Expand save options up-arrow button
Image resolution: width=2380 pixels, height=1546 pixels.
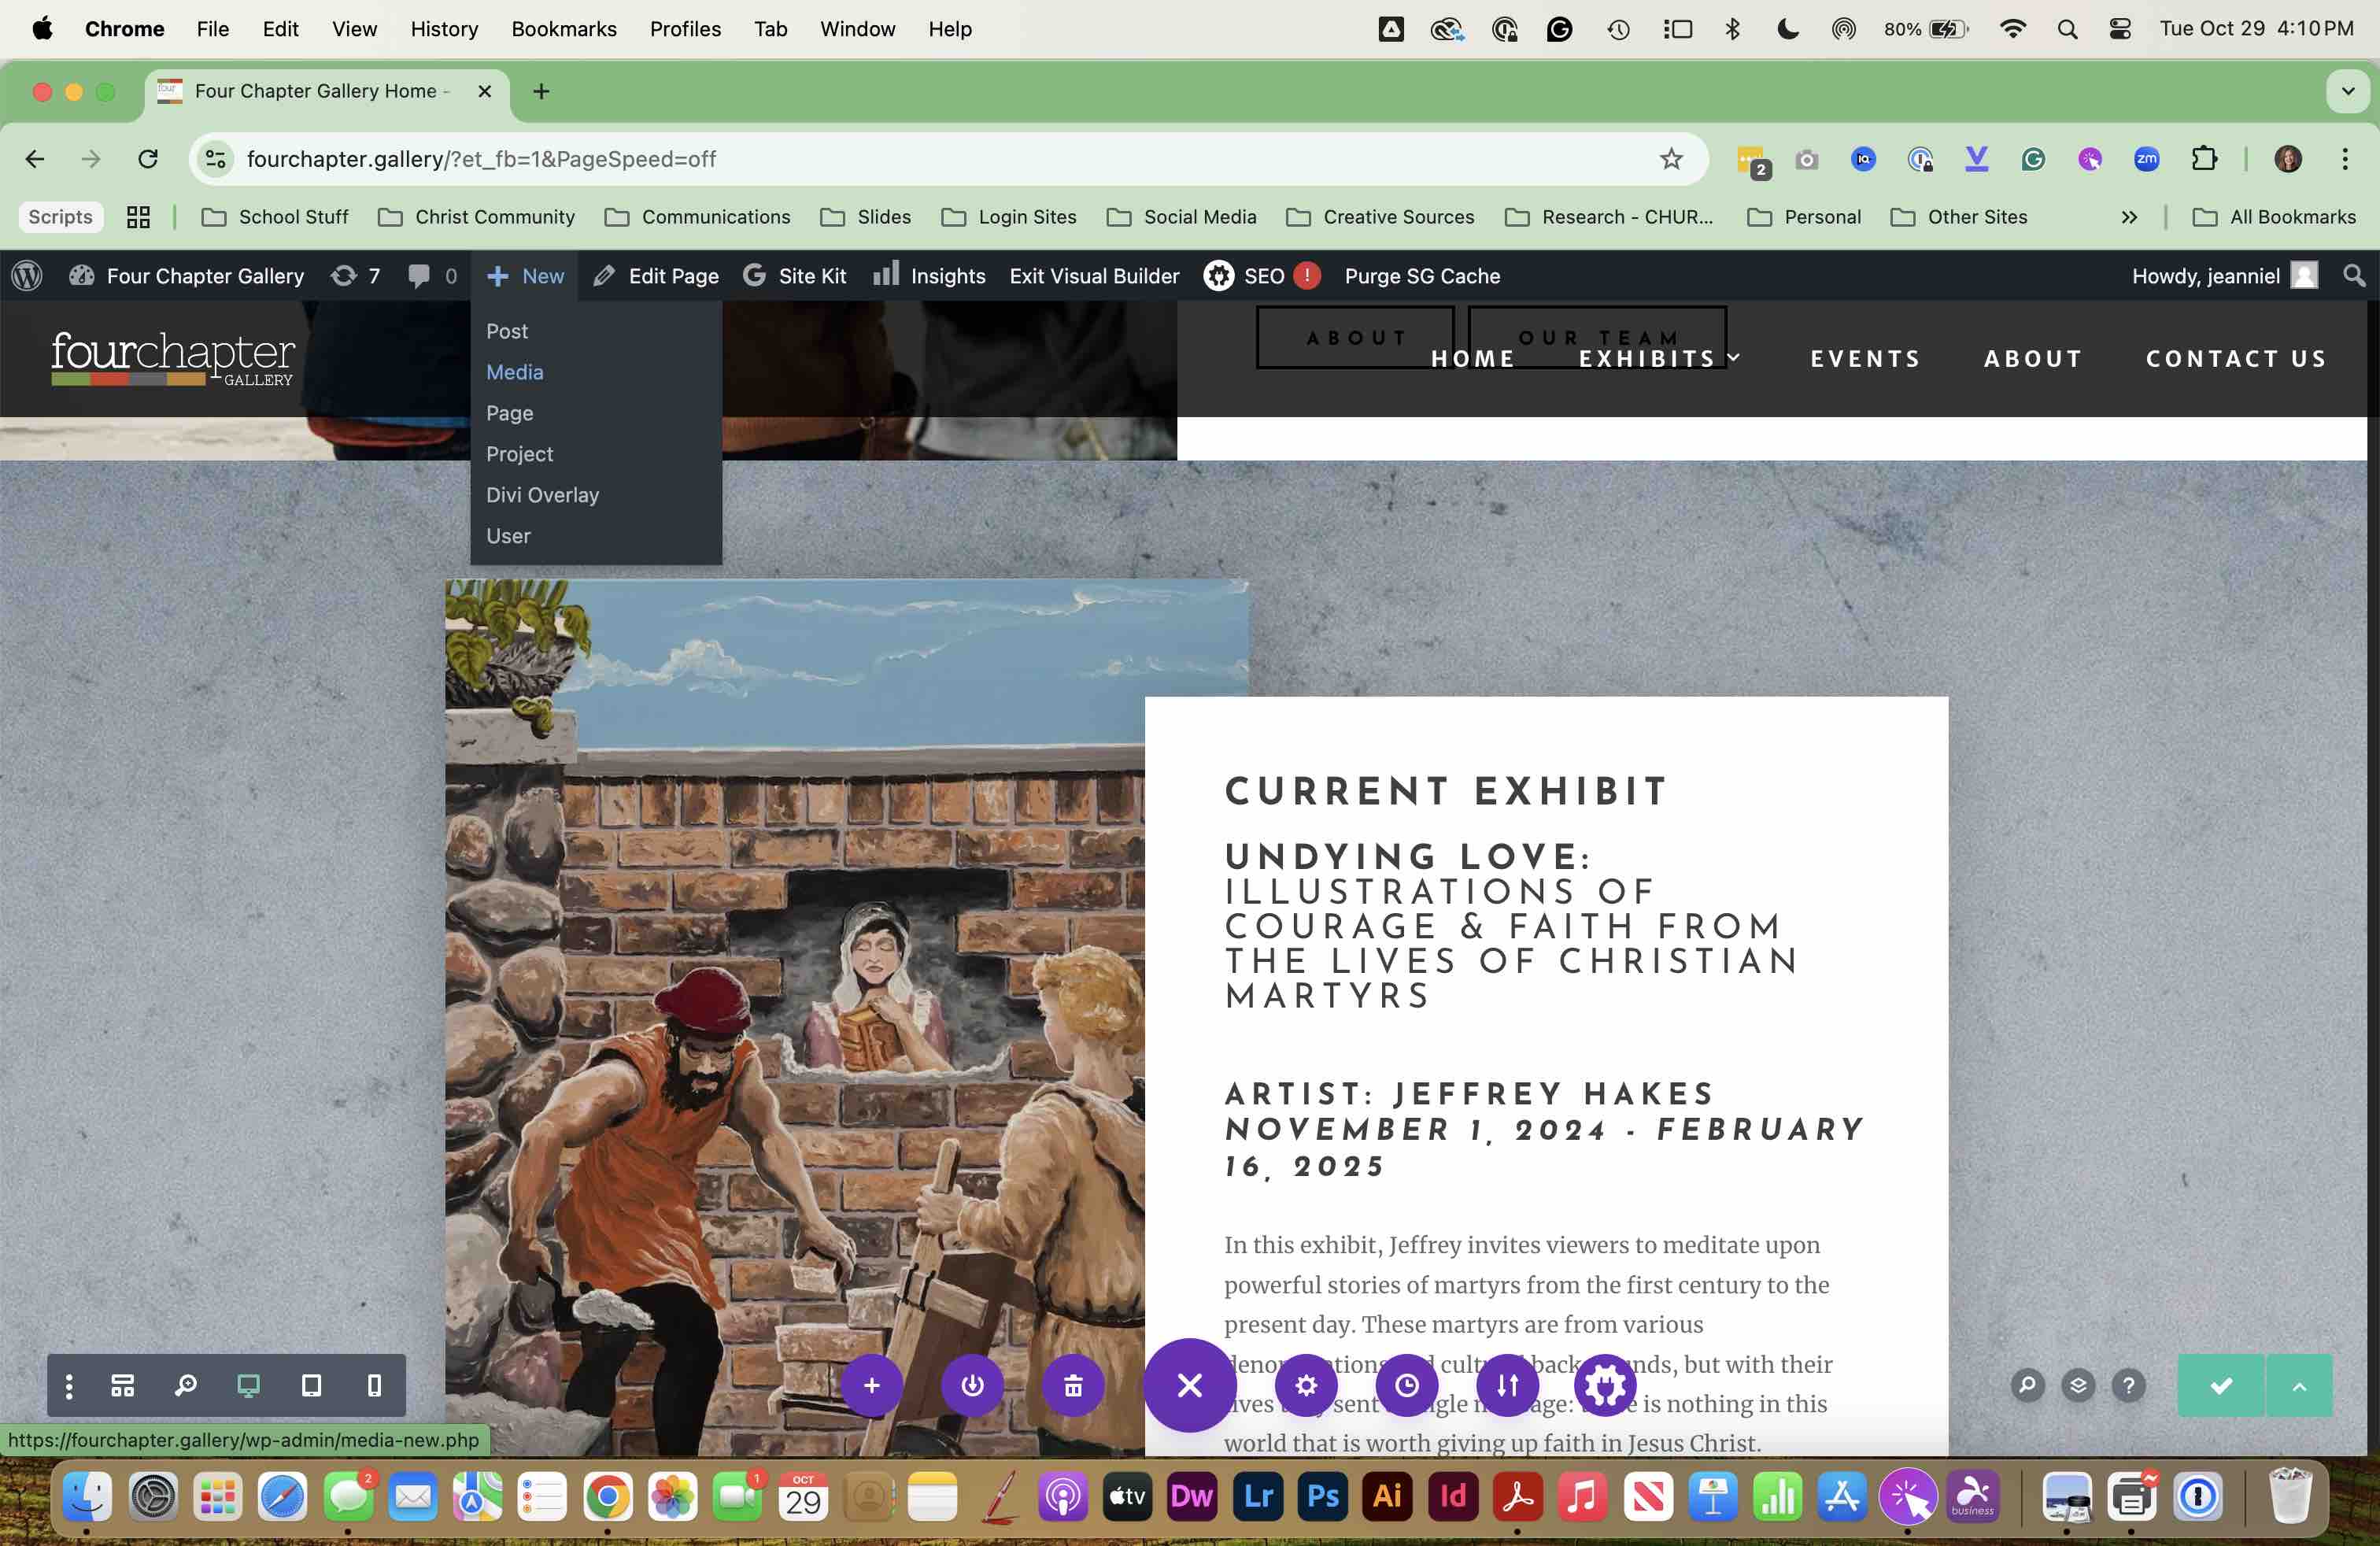point(2299,1386)
